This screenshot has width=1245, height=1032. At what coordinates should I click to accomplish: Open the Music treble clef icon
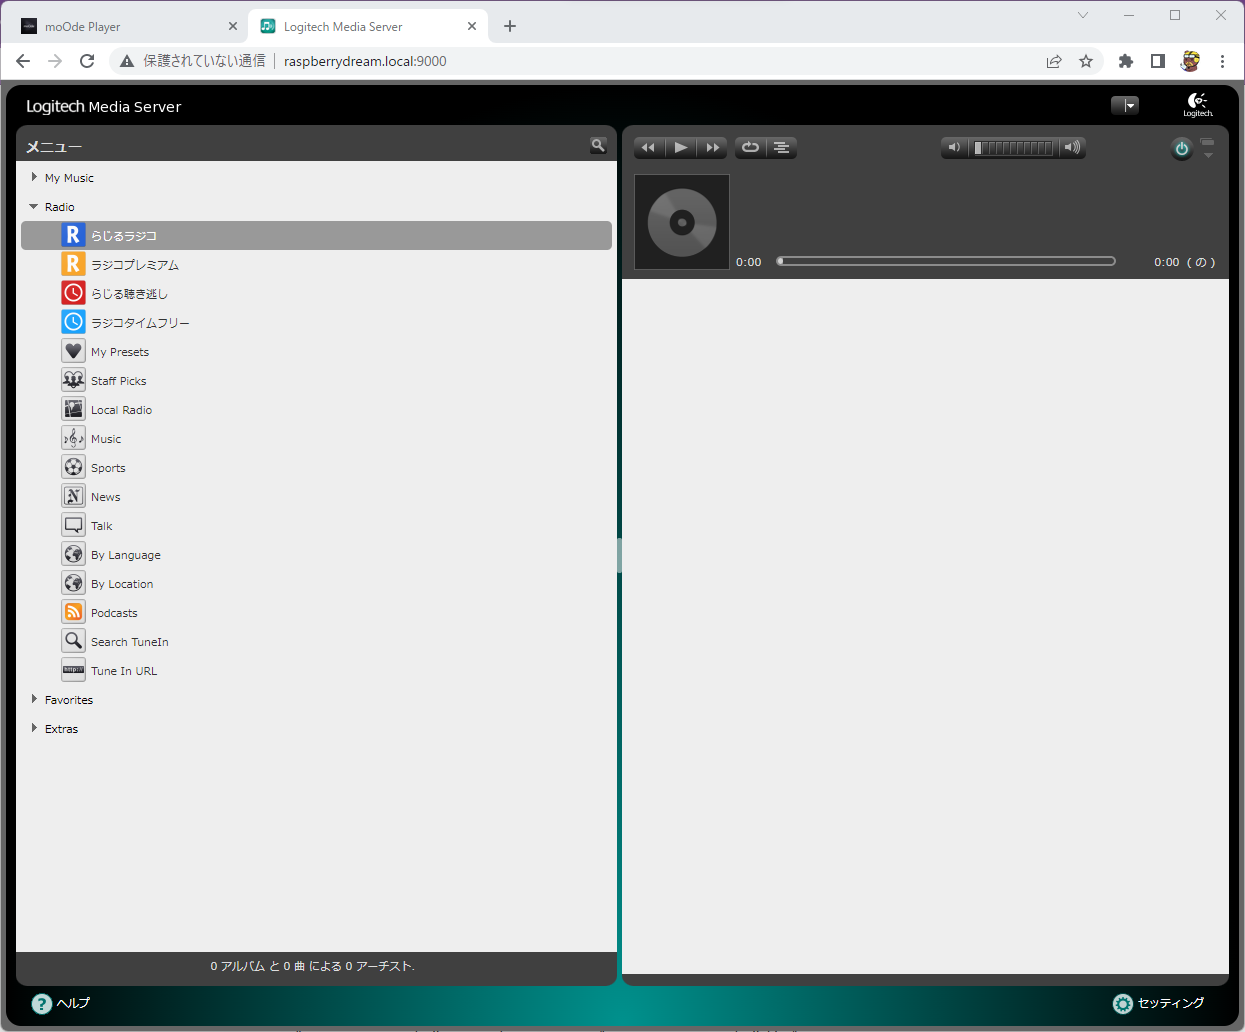click(x=73, y=438)
